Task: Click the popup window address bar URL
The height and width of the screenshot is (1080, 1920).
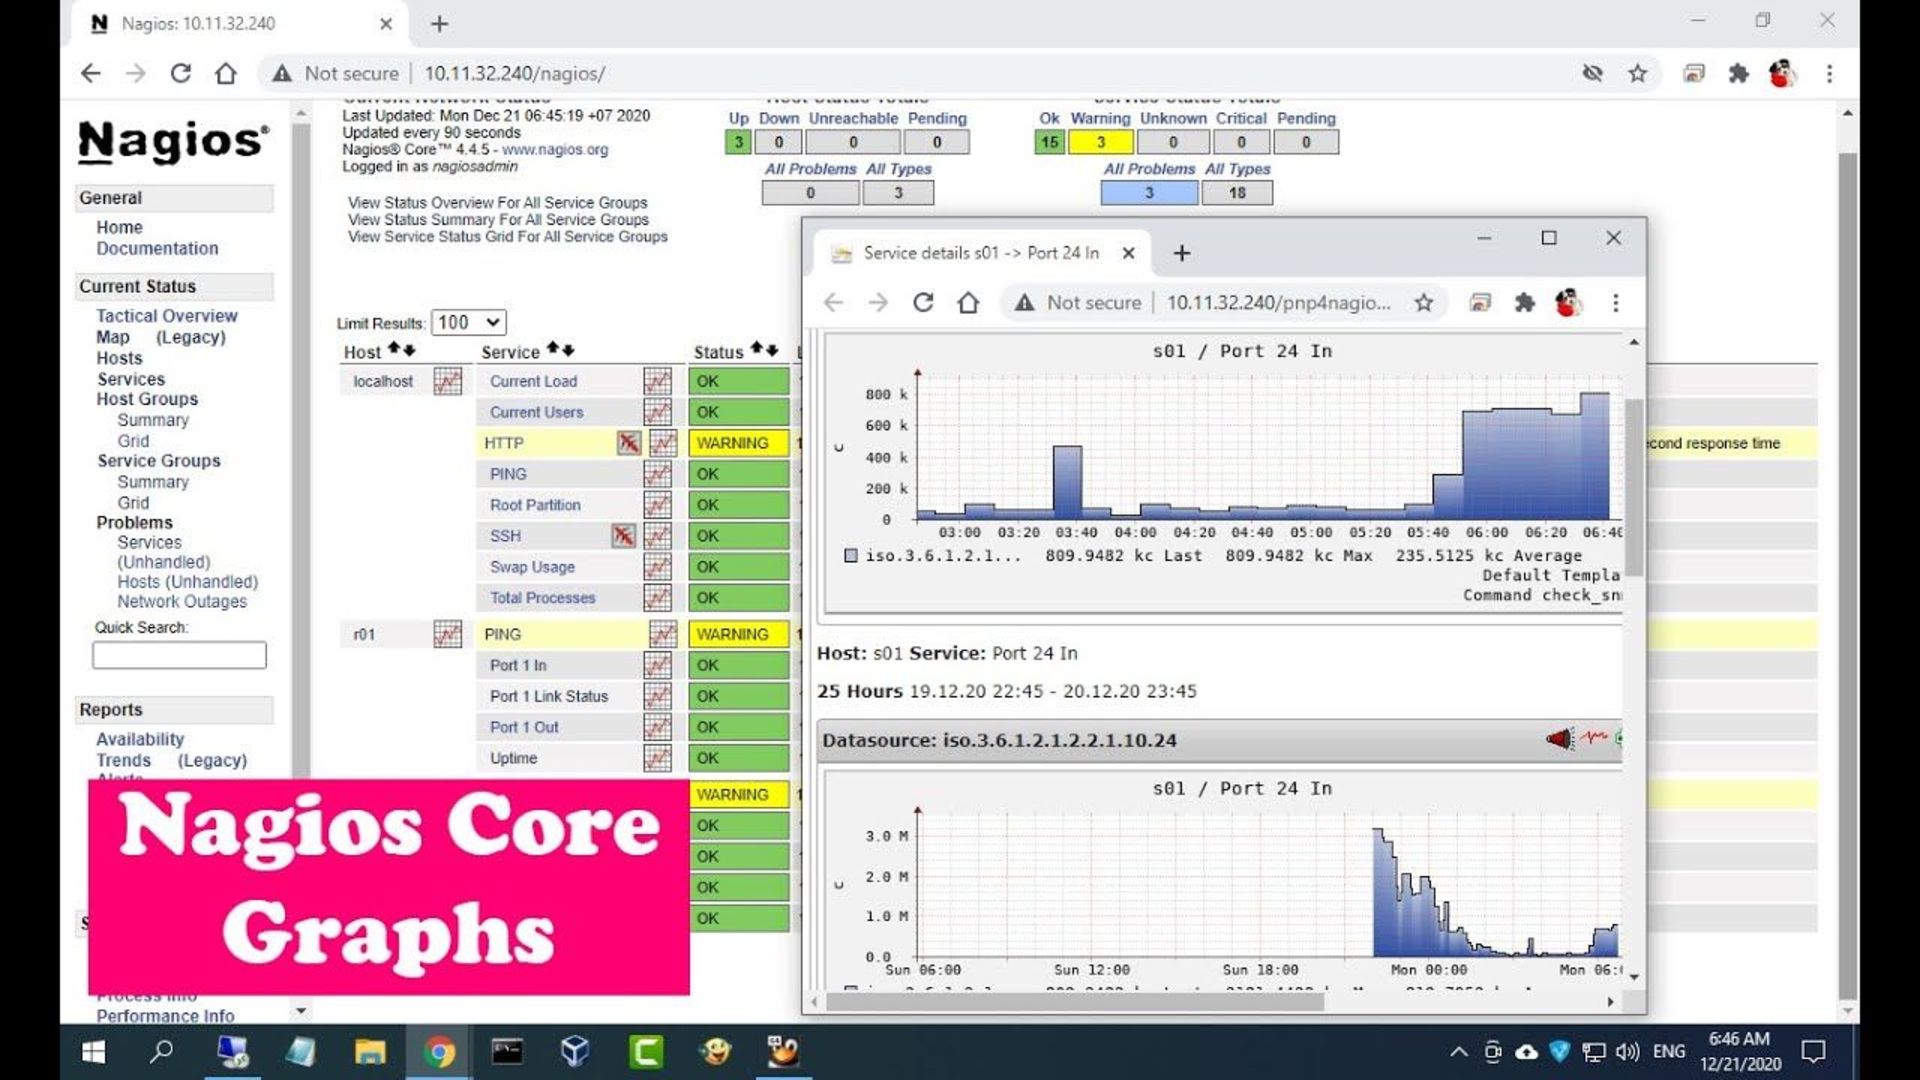Action: coord(1278,303)
